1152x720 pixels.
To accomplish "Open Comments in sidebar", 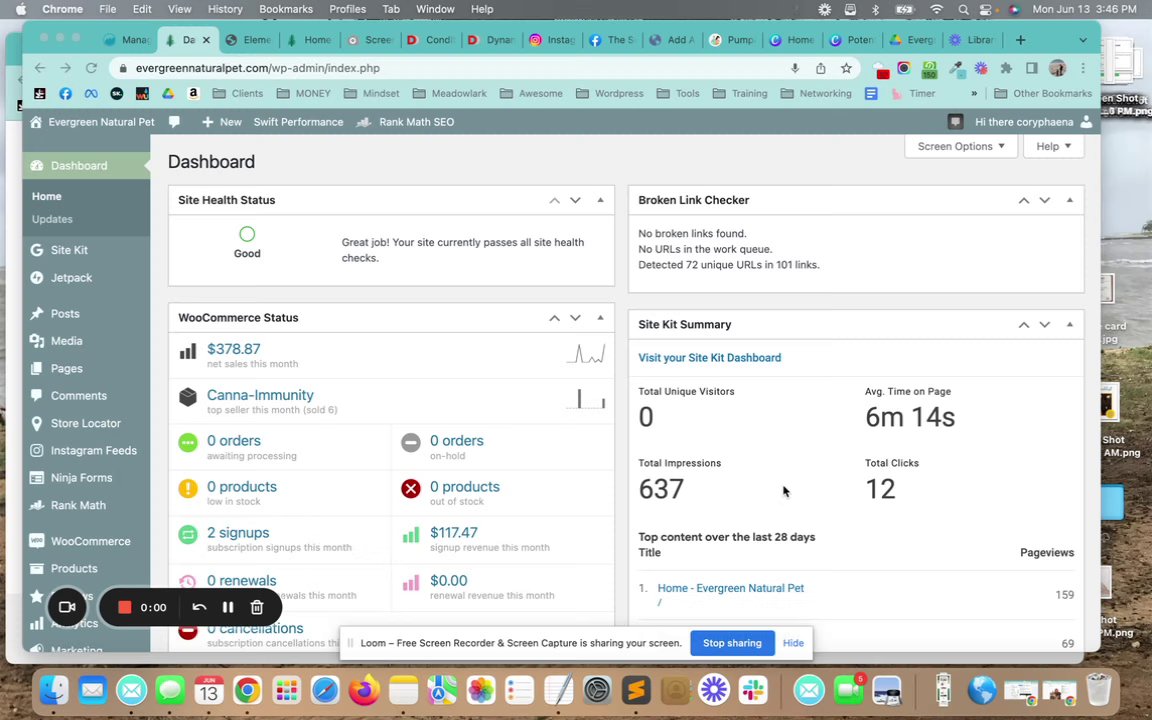I will click(x=79, y=395).
